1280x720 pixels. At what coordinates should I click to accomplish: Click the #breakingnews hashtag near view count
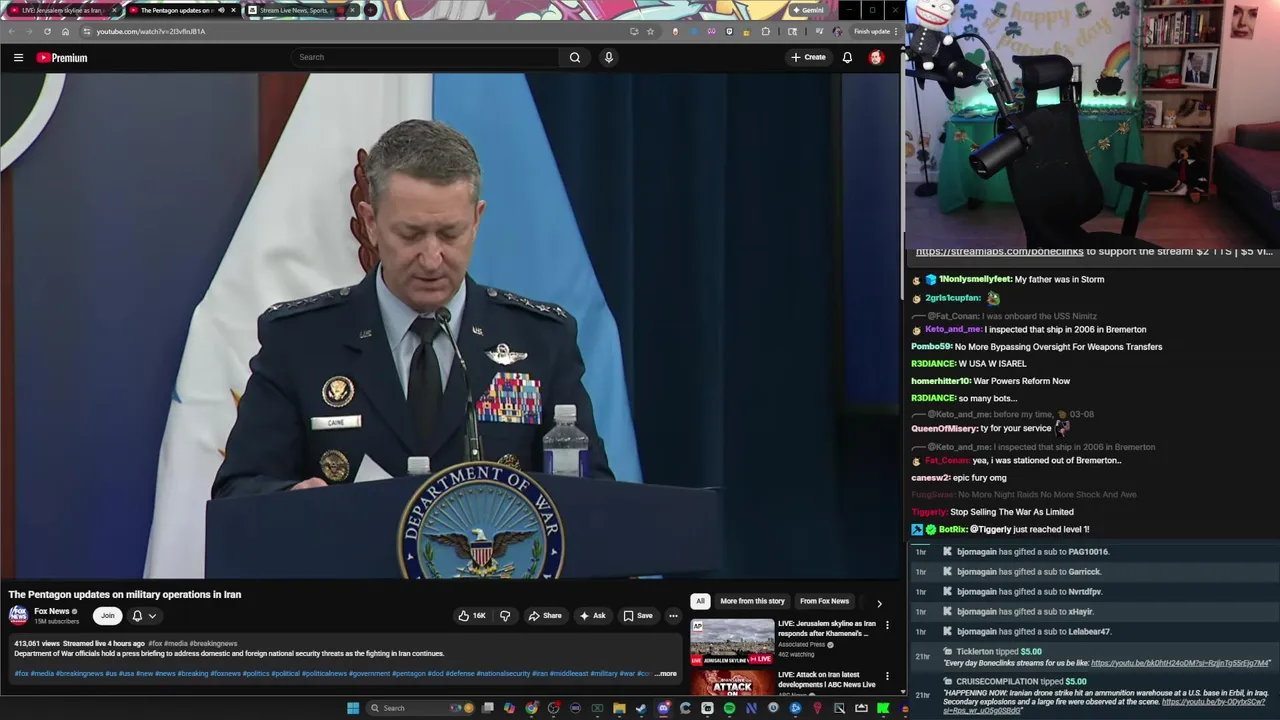[x=213, y=644]
